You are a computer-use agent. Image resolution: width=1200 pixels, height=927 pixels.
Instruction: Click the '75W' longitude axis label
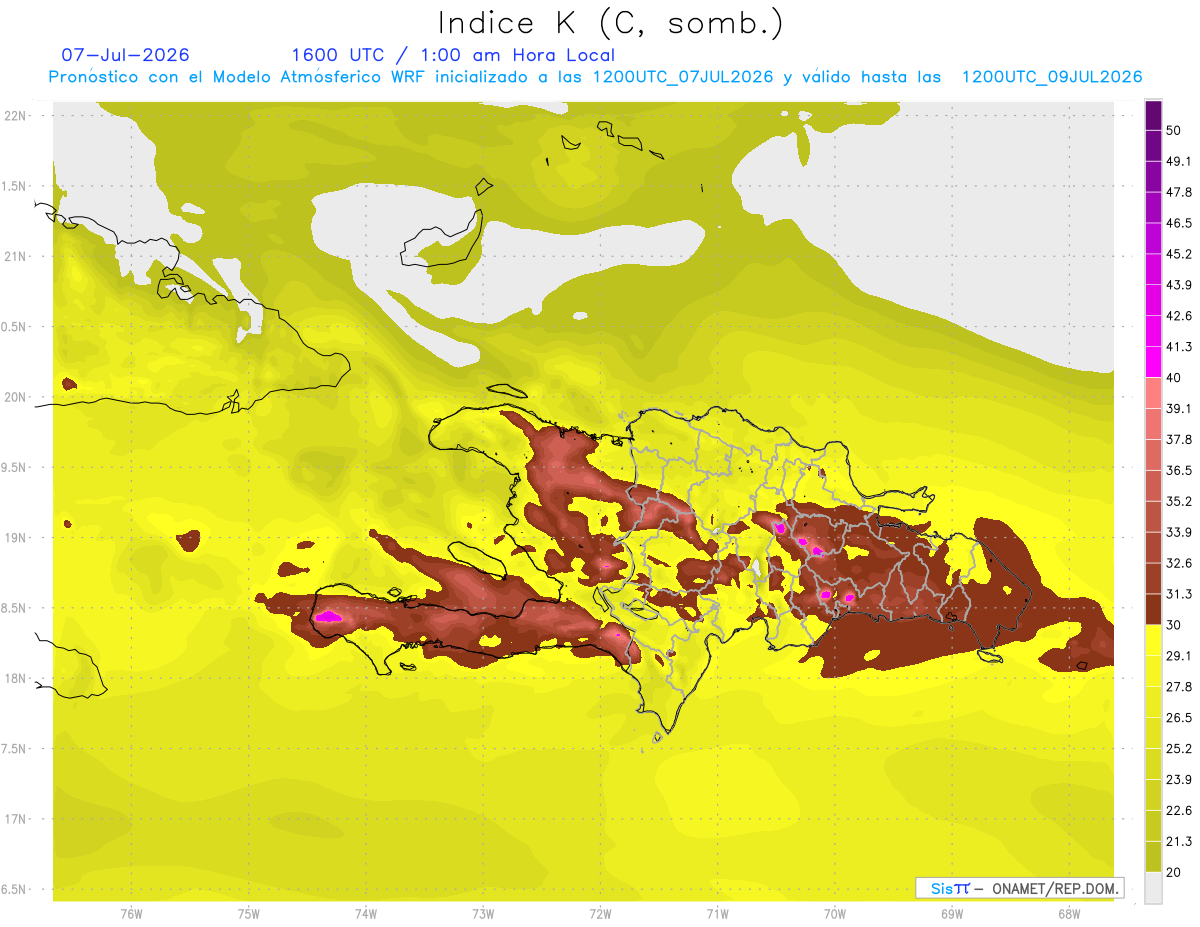point(249,913)
